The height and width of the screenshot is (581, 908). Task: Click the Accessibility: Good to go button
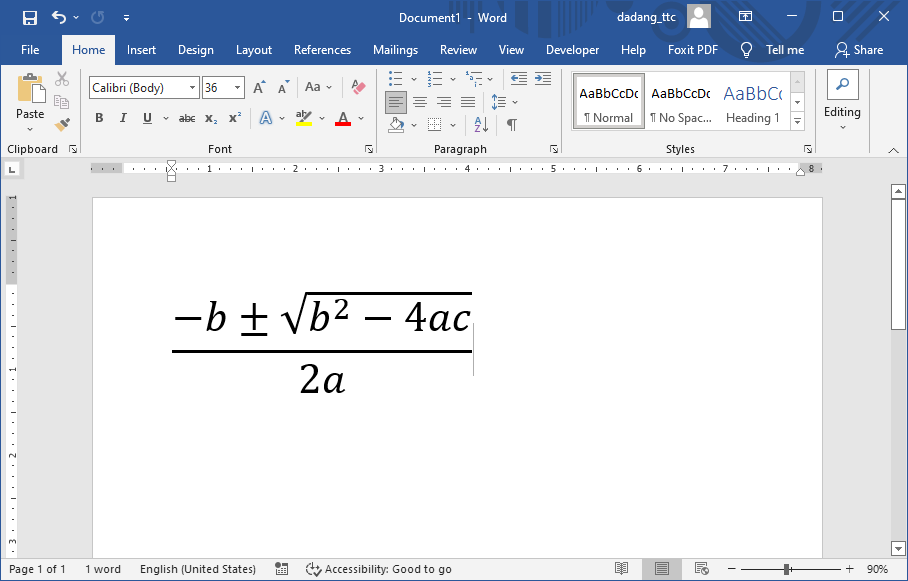coord(379,569)
